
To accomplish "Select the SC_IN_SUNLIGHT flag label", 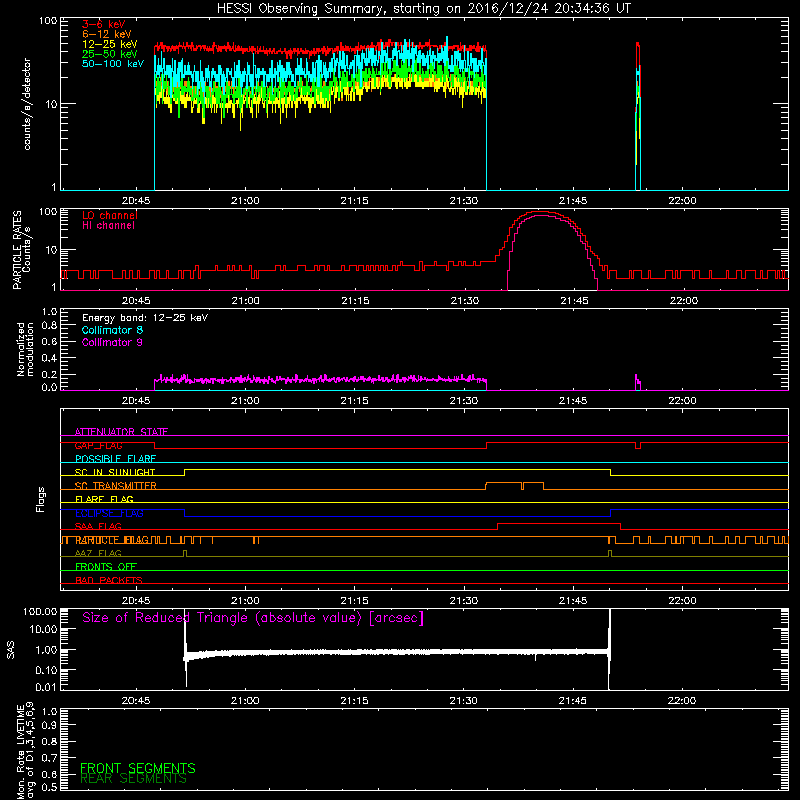I will click(115, 472).
